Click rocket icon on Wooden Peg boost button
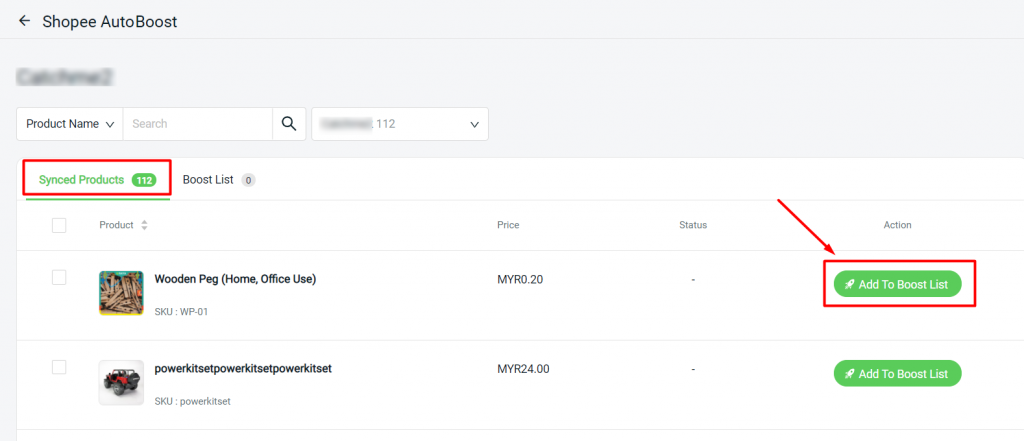Viewport: 1024px width, 441px height. 849,285
